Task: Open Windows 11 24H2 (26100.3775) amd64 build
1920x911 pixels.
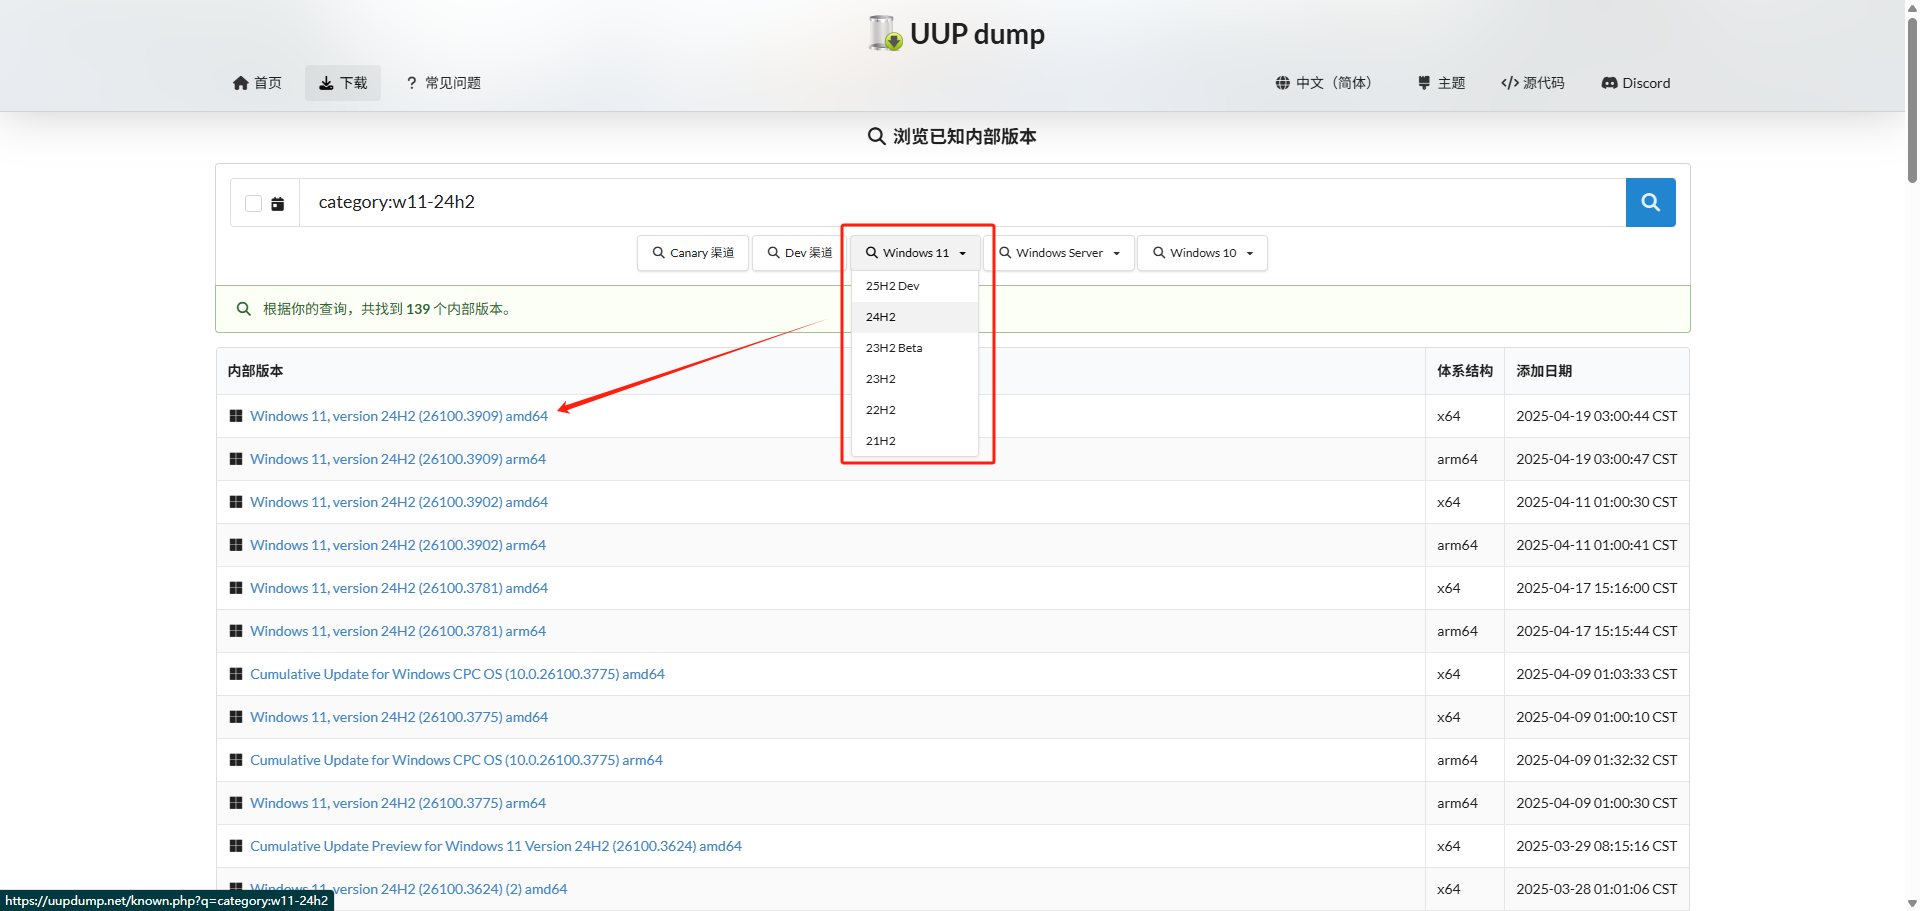Action: (399, 717)
